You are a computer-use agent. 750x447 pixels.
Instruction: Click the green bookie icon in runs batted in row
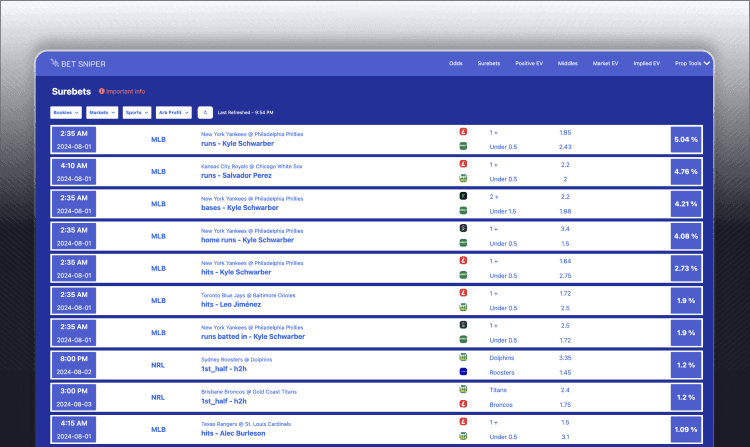pos(463,339)
